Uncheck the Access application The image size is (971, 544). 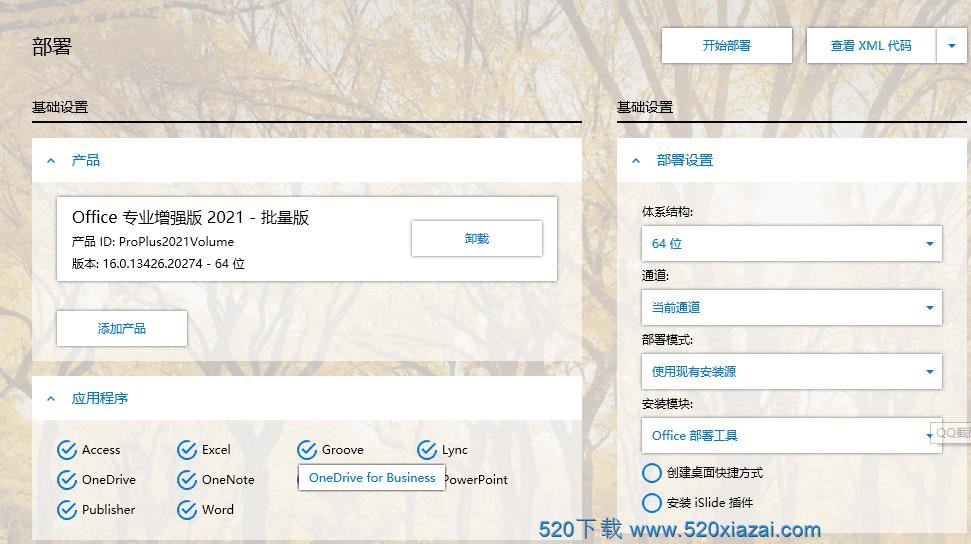click(x=67, y=450)
